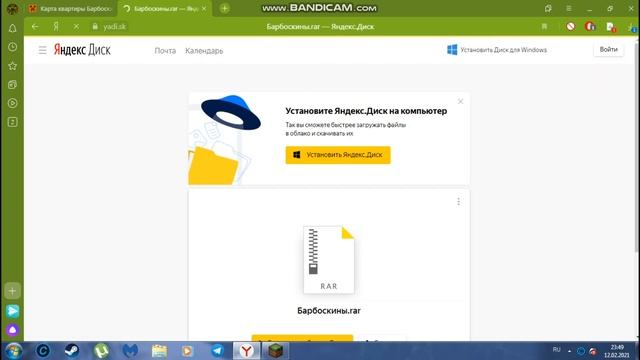
Task: Go back with the arrow button
Action: point(35,27)
